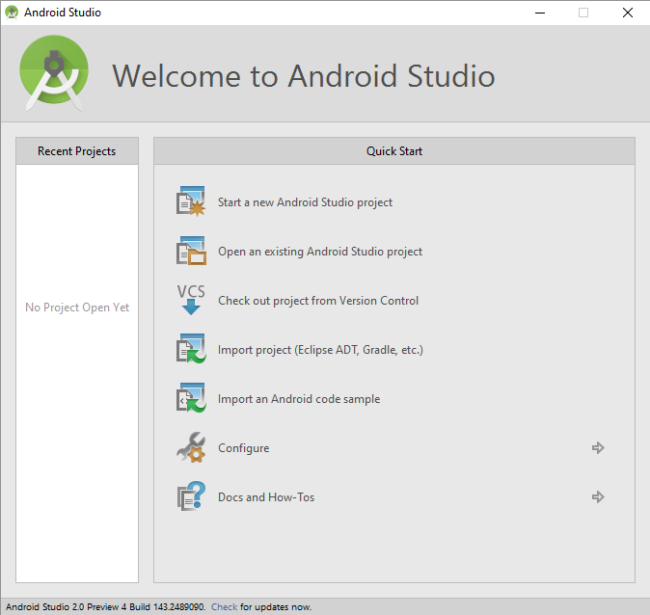650x615 pixels.
Task: Click the Import Android code sample icon
Action: tap(191, 399)
